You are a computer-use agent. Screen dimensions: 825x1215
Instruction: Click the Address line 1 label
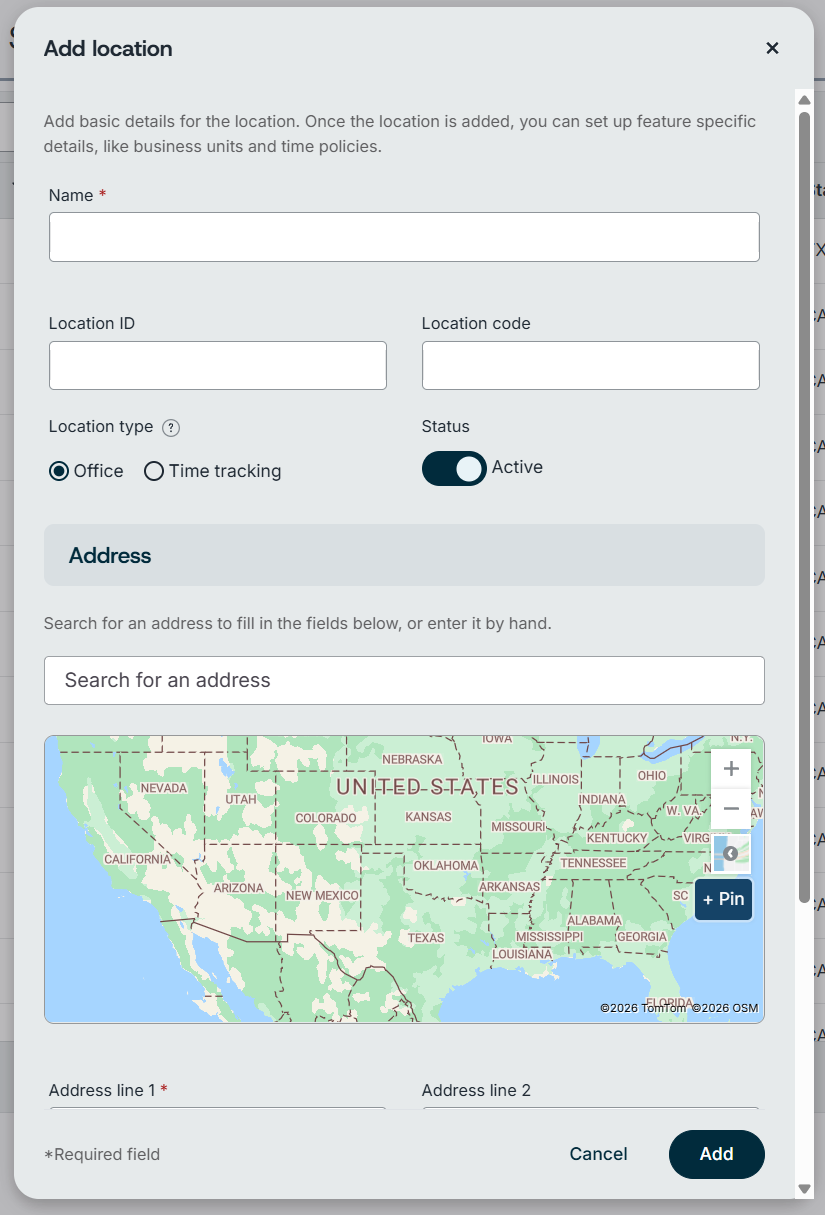pyautogui.click(x=108, y=1090)
